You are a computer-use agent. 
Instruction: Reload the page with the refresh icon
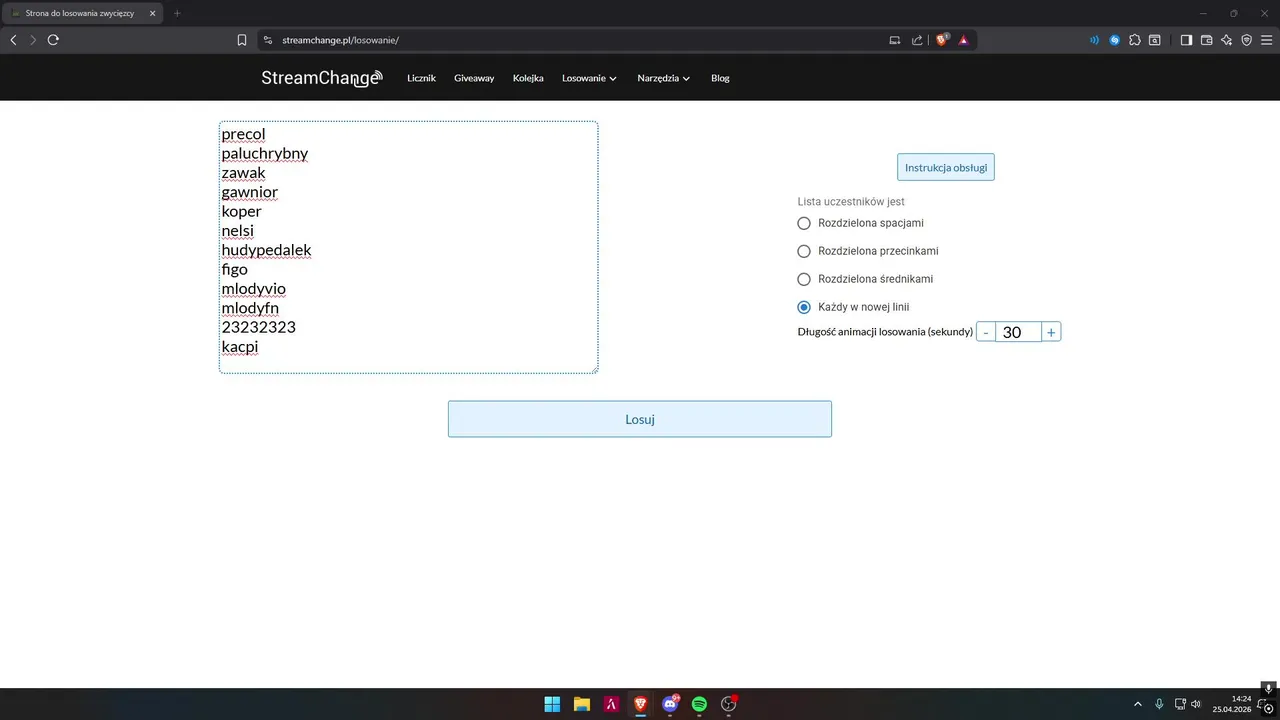point(53,40)
